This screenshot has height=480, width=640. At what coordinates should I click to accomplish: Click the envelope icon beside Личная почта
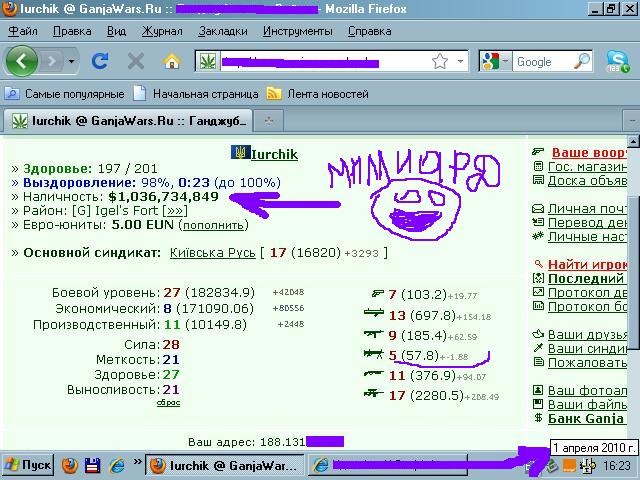(538, 209)
